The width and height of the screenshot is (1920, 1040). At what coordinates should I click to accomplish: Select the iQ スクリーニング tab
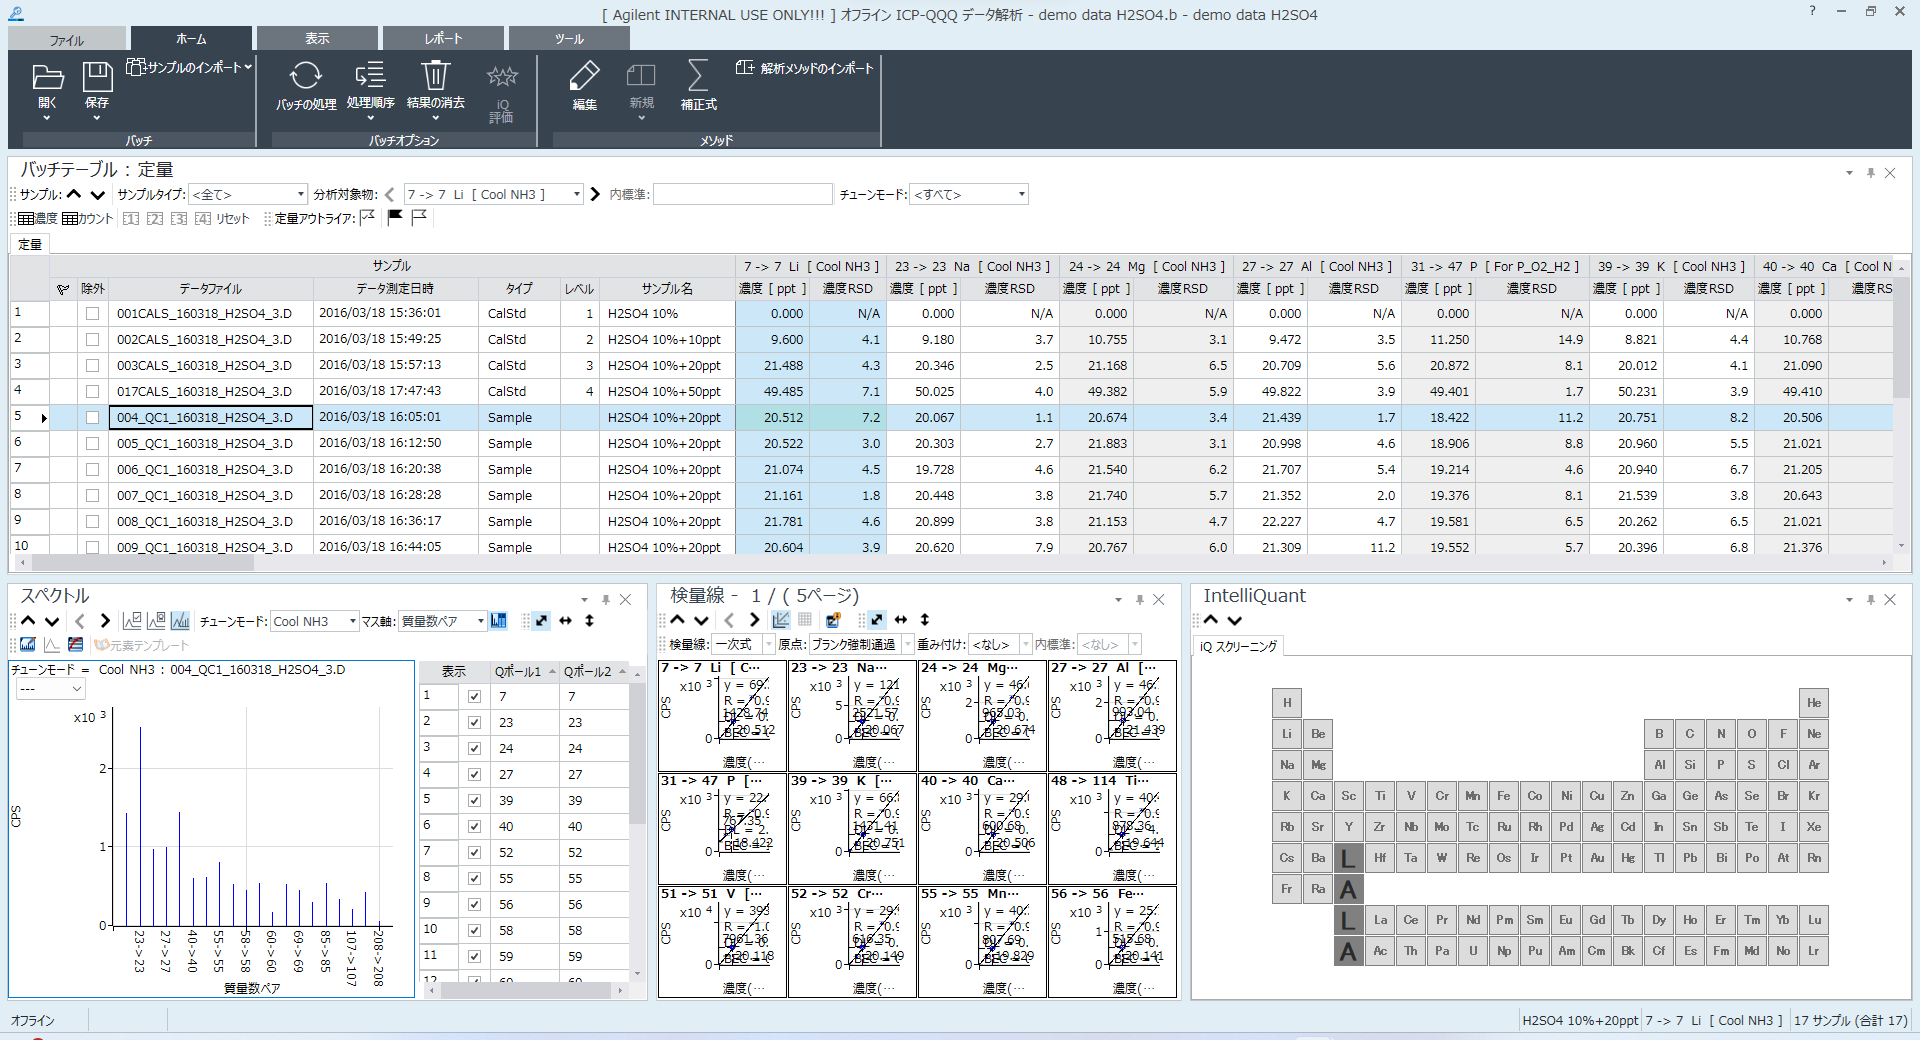[x=1238, y=646]
